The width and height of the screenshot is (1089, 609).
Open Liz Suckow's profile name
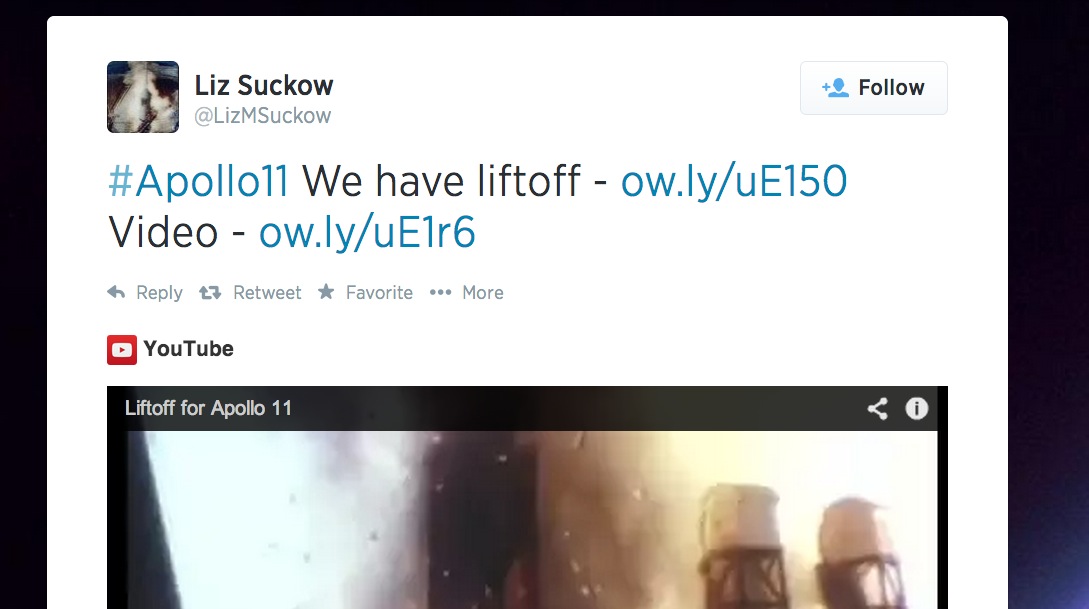(264, 85)
